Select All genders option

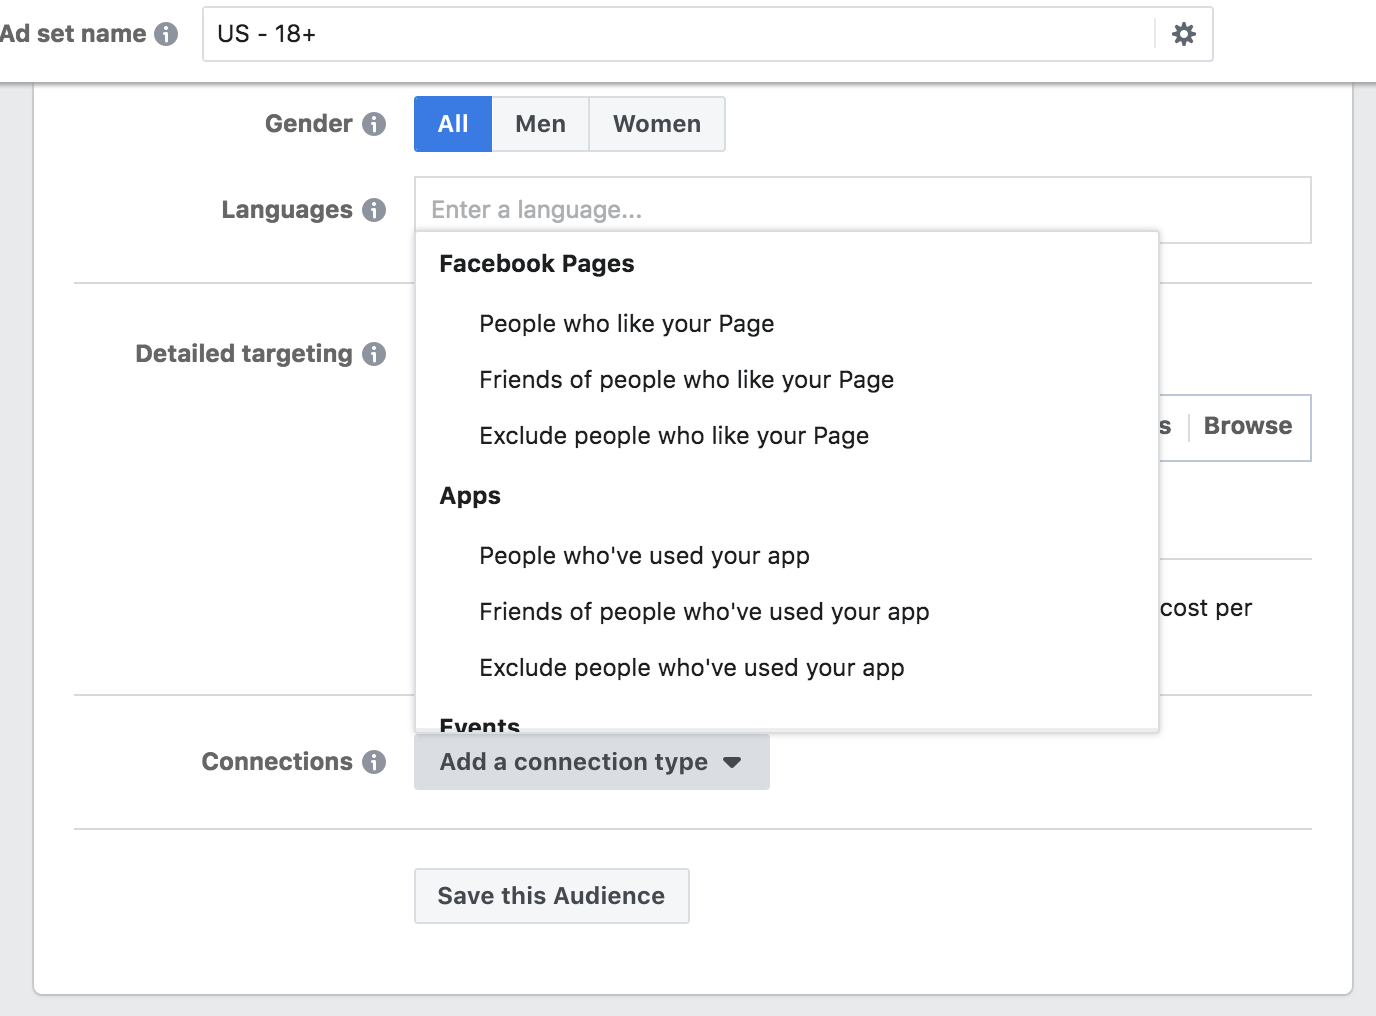(x=453, y=124)
